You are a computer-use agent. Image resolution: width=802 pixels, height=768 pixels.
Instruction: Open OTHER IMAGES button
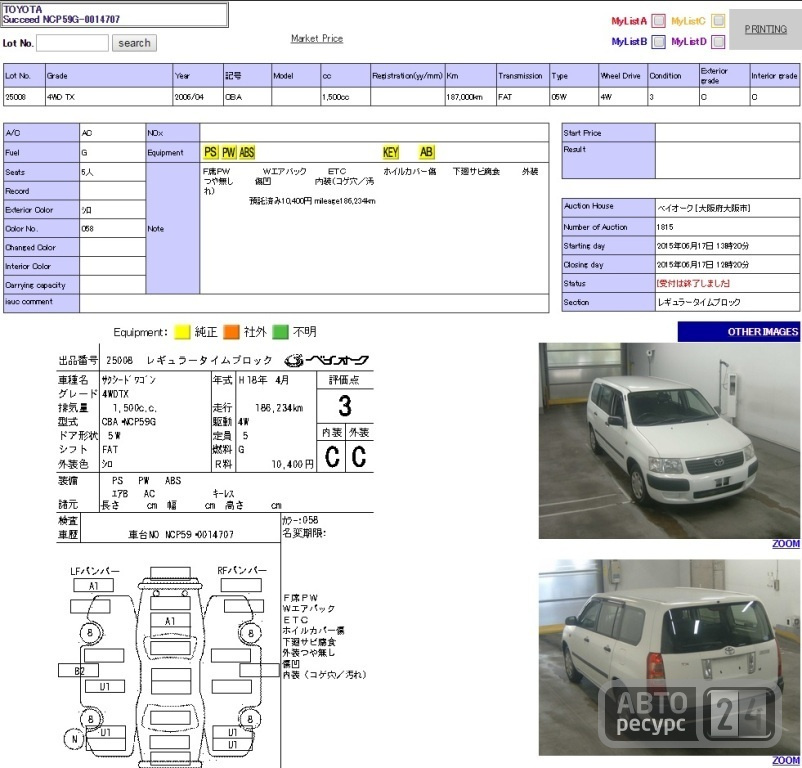click(x=739, y=332)
